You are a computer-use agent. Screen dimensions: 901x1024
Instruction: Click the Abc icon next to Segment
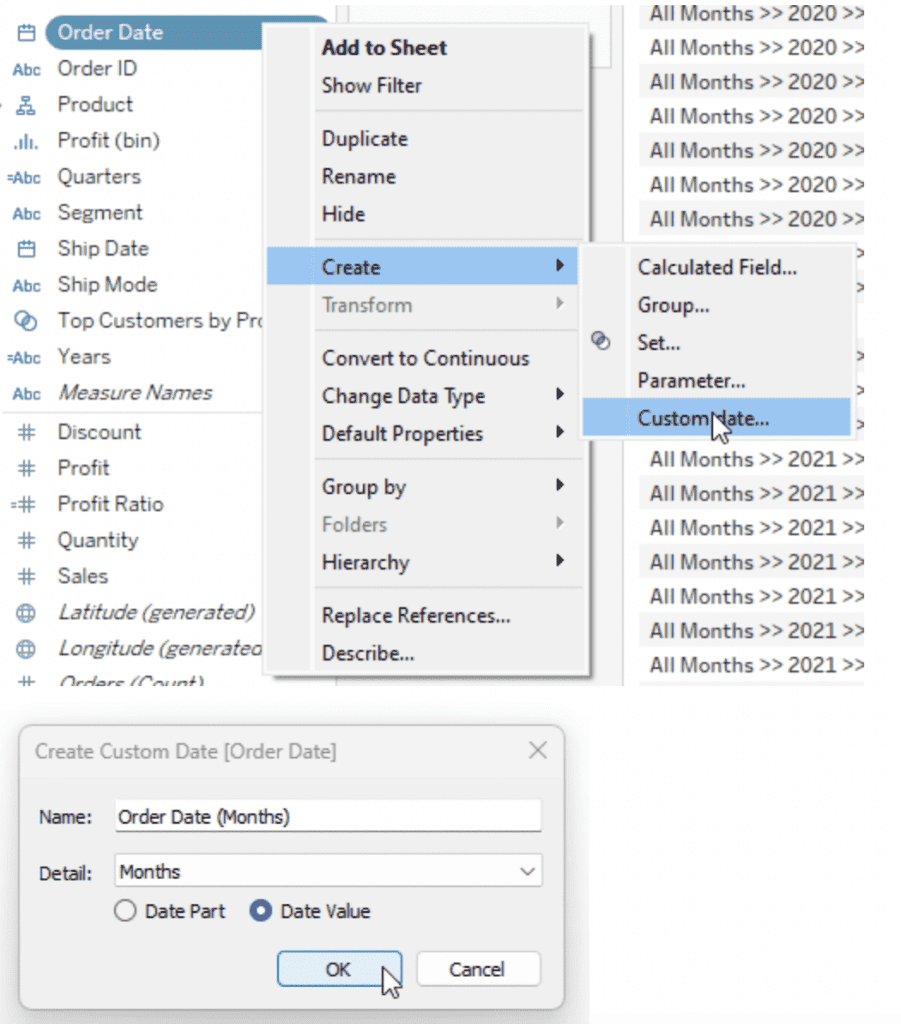(x=27, y=213)
